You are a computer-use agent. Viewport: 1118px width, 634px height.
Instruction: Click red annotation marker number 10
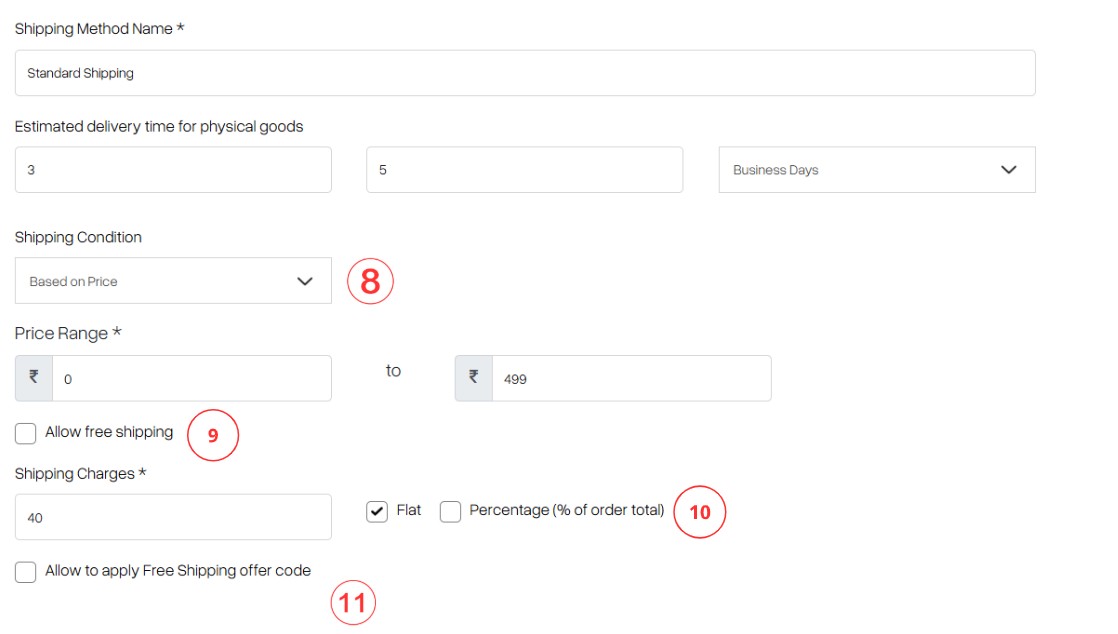(x=699, y=512)
